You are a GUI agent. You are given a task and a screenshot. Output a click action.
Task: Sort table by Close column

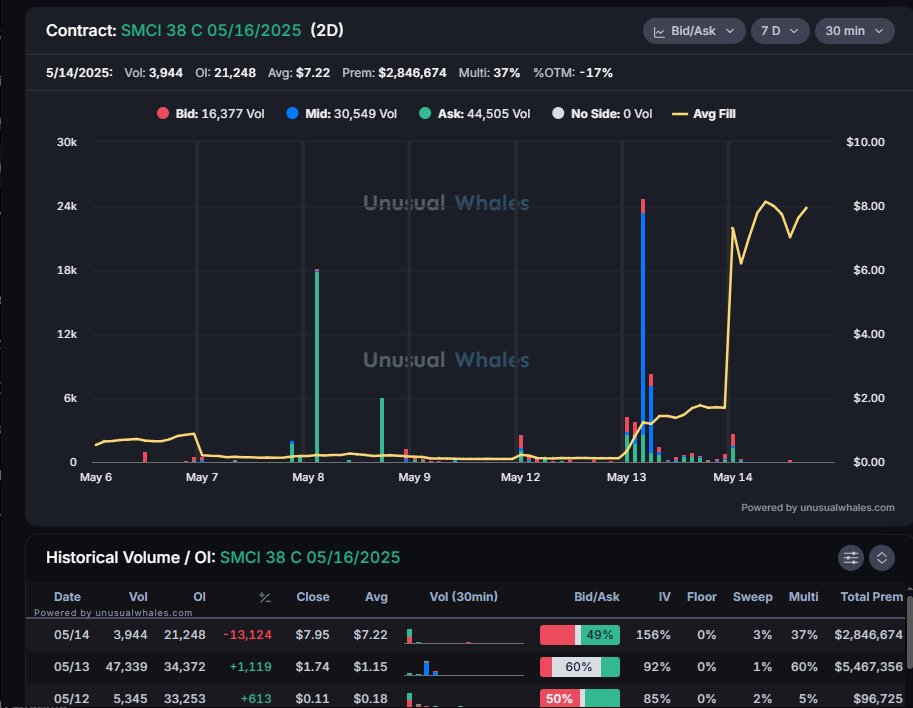tap(313, 597)
